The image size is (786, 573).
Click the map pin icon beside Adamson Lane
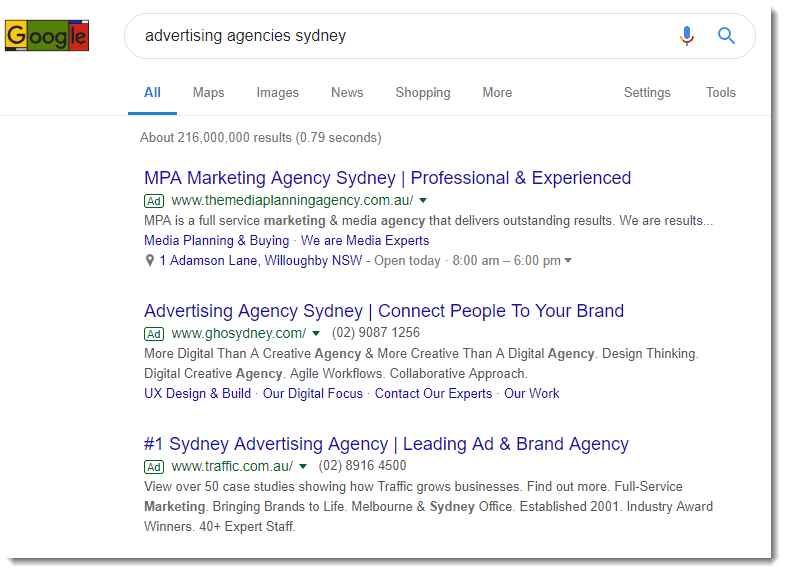(x=149, y=261)
